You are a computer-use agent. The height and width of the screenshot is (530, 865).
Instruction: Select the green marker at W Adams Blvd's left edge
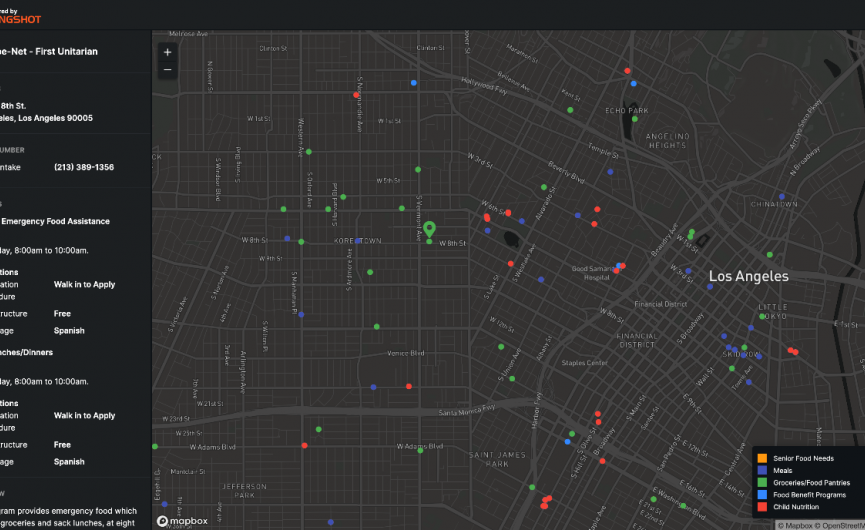(x=155, y=446)
